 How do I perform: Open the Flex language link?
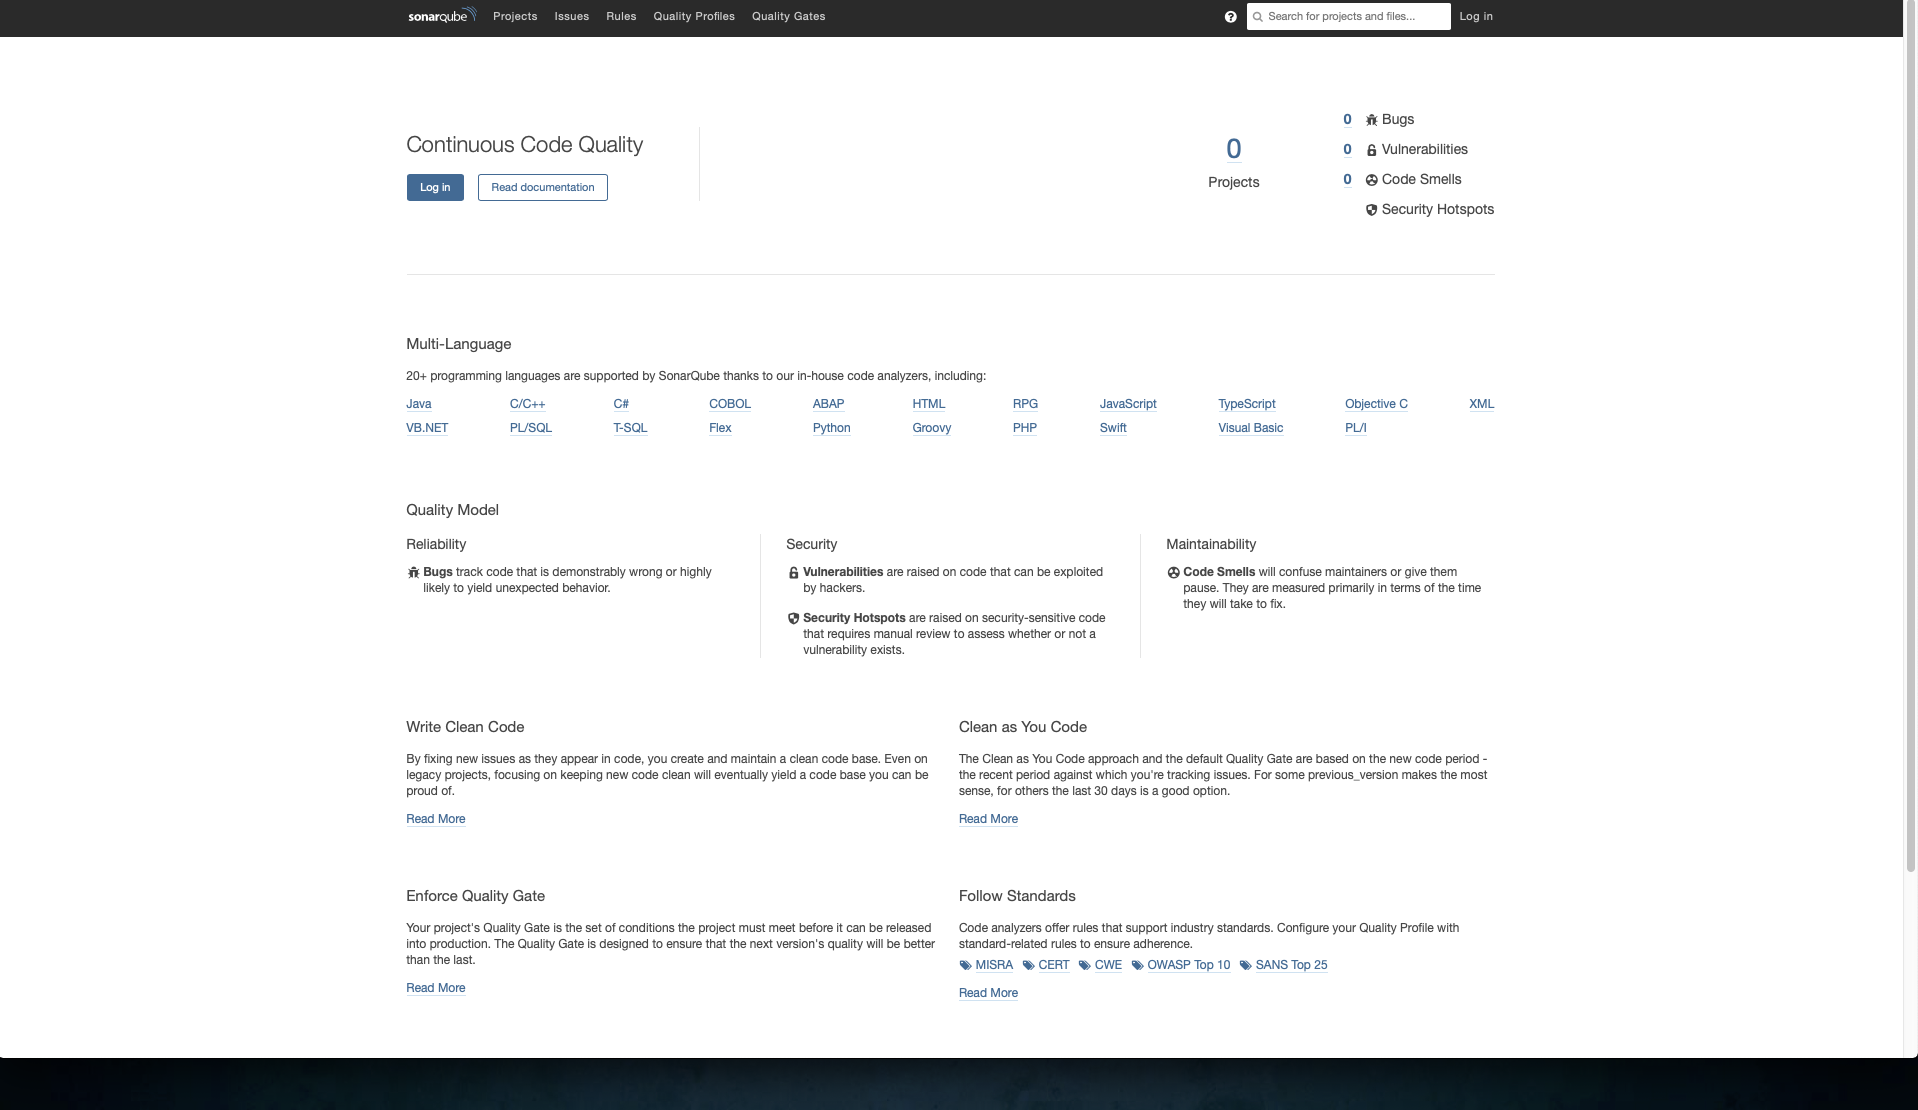[x=720, y=428]
